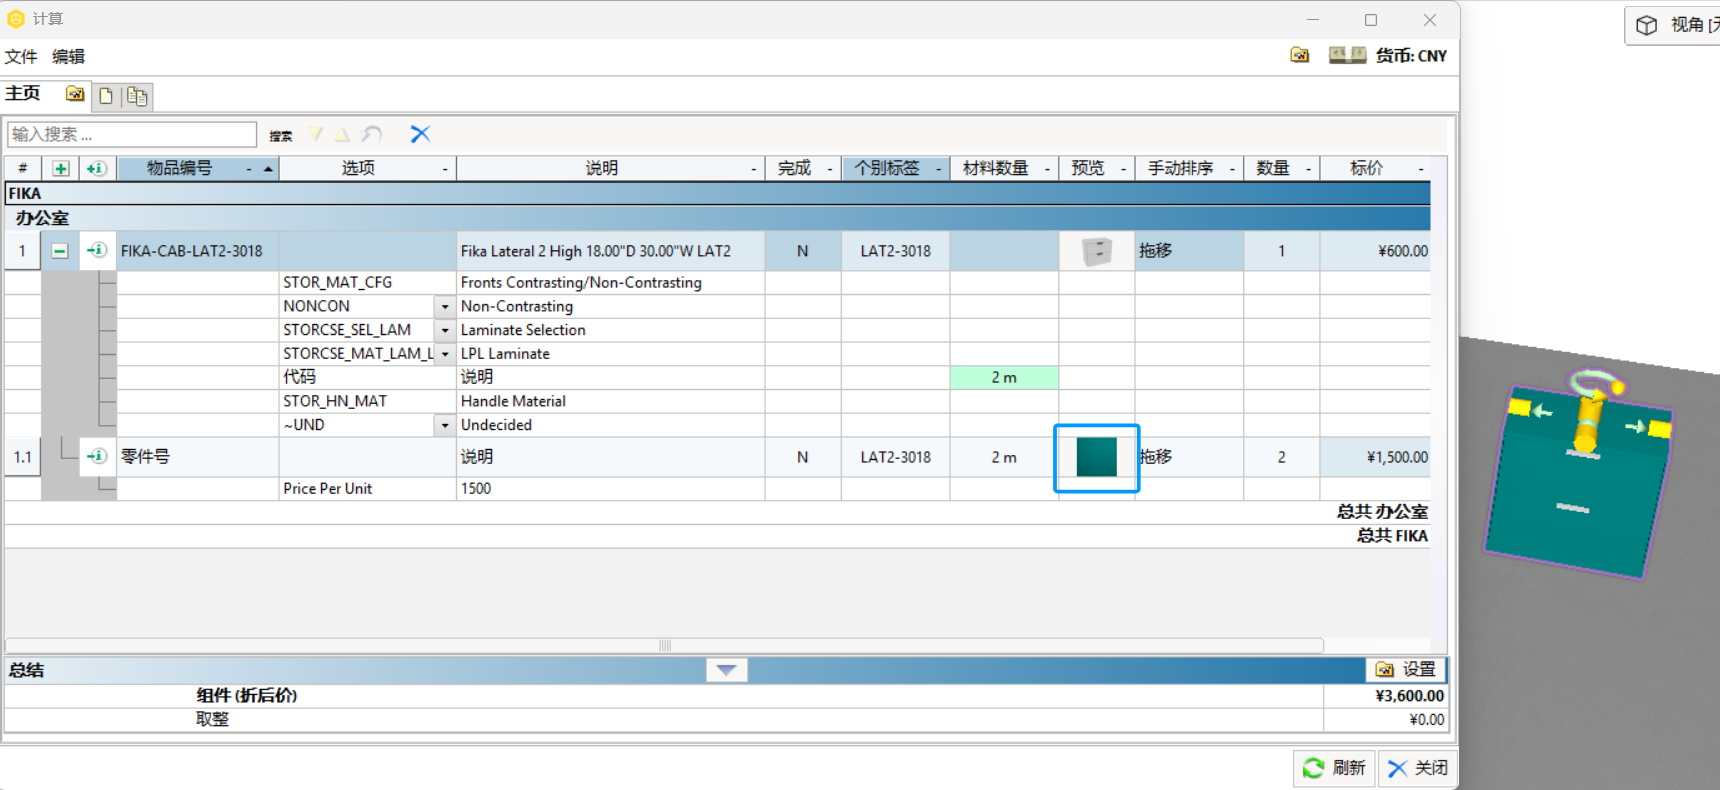
Task: Click the folder icon on the 主页 tab
Action: 75,94
